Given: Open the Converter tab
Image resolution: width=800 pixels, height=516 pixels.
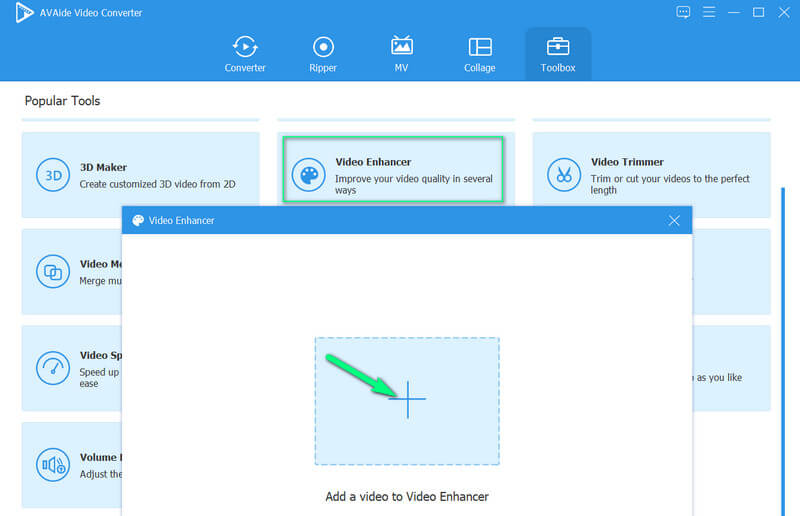Looking at the screenshot, I should (x=245, y=54).
